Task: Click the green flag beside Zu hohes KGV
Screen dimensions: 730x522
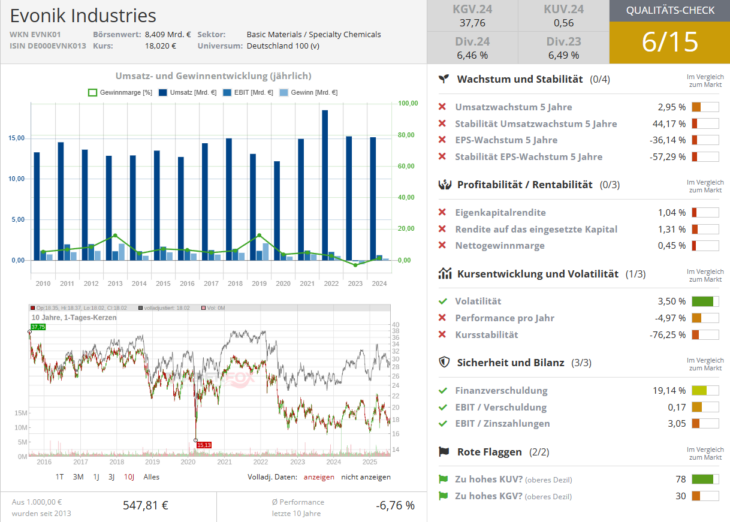Action: [443, 495]
